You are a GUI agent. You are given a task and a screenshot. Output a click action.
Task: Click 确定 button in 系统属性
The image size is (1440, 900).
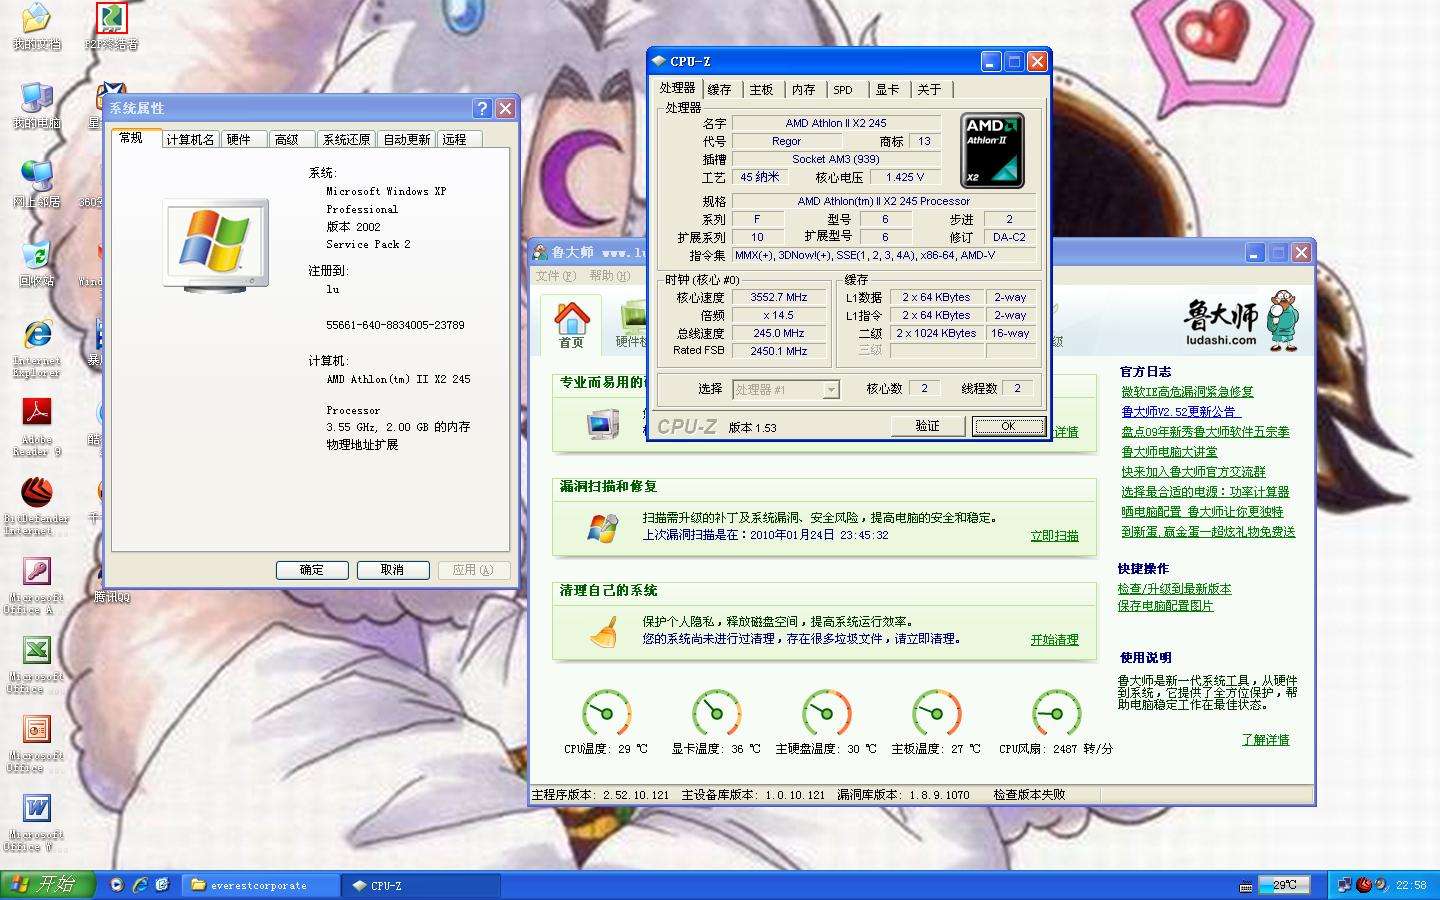312,570
